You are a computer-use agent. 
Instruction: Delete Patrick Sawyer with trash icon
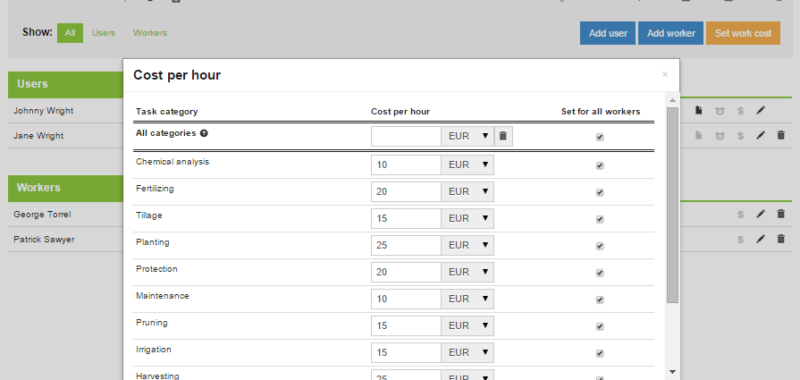(x=781, y=239)
